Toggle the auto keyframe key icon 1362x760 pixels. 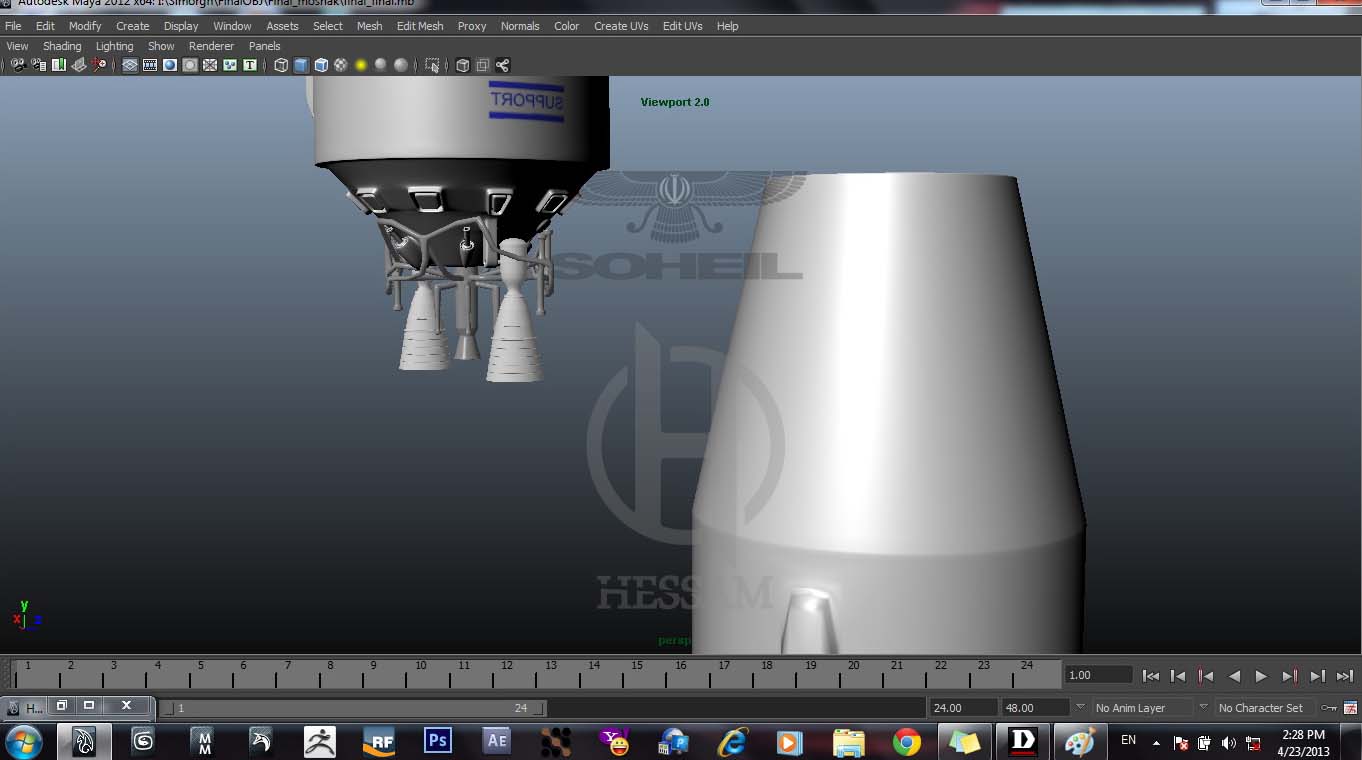[1328, 707]
